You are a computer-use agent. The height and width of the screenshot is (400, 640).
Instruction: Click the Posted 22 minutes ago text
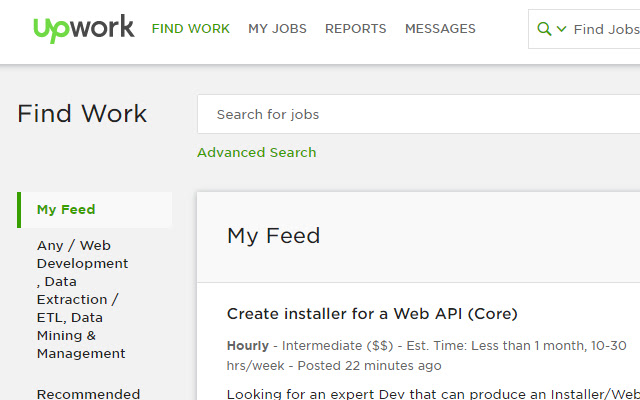(369, 365)
